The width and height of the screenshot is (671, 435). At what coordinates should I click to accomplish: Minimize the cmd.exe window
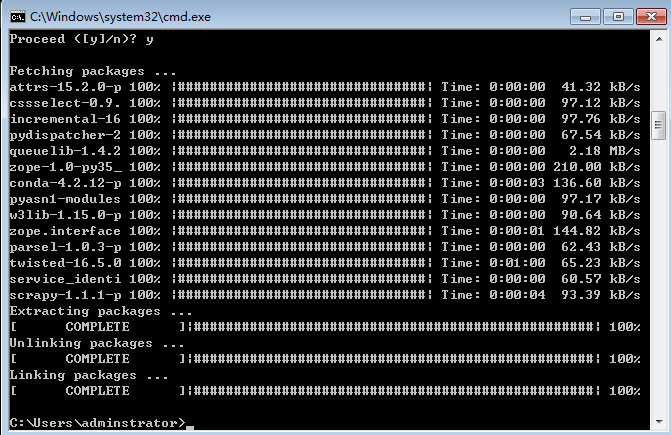[585, 17]
